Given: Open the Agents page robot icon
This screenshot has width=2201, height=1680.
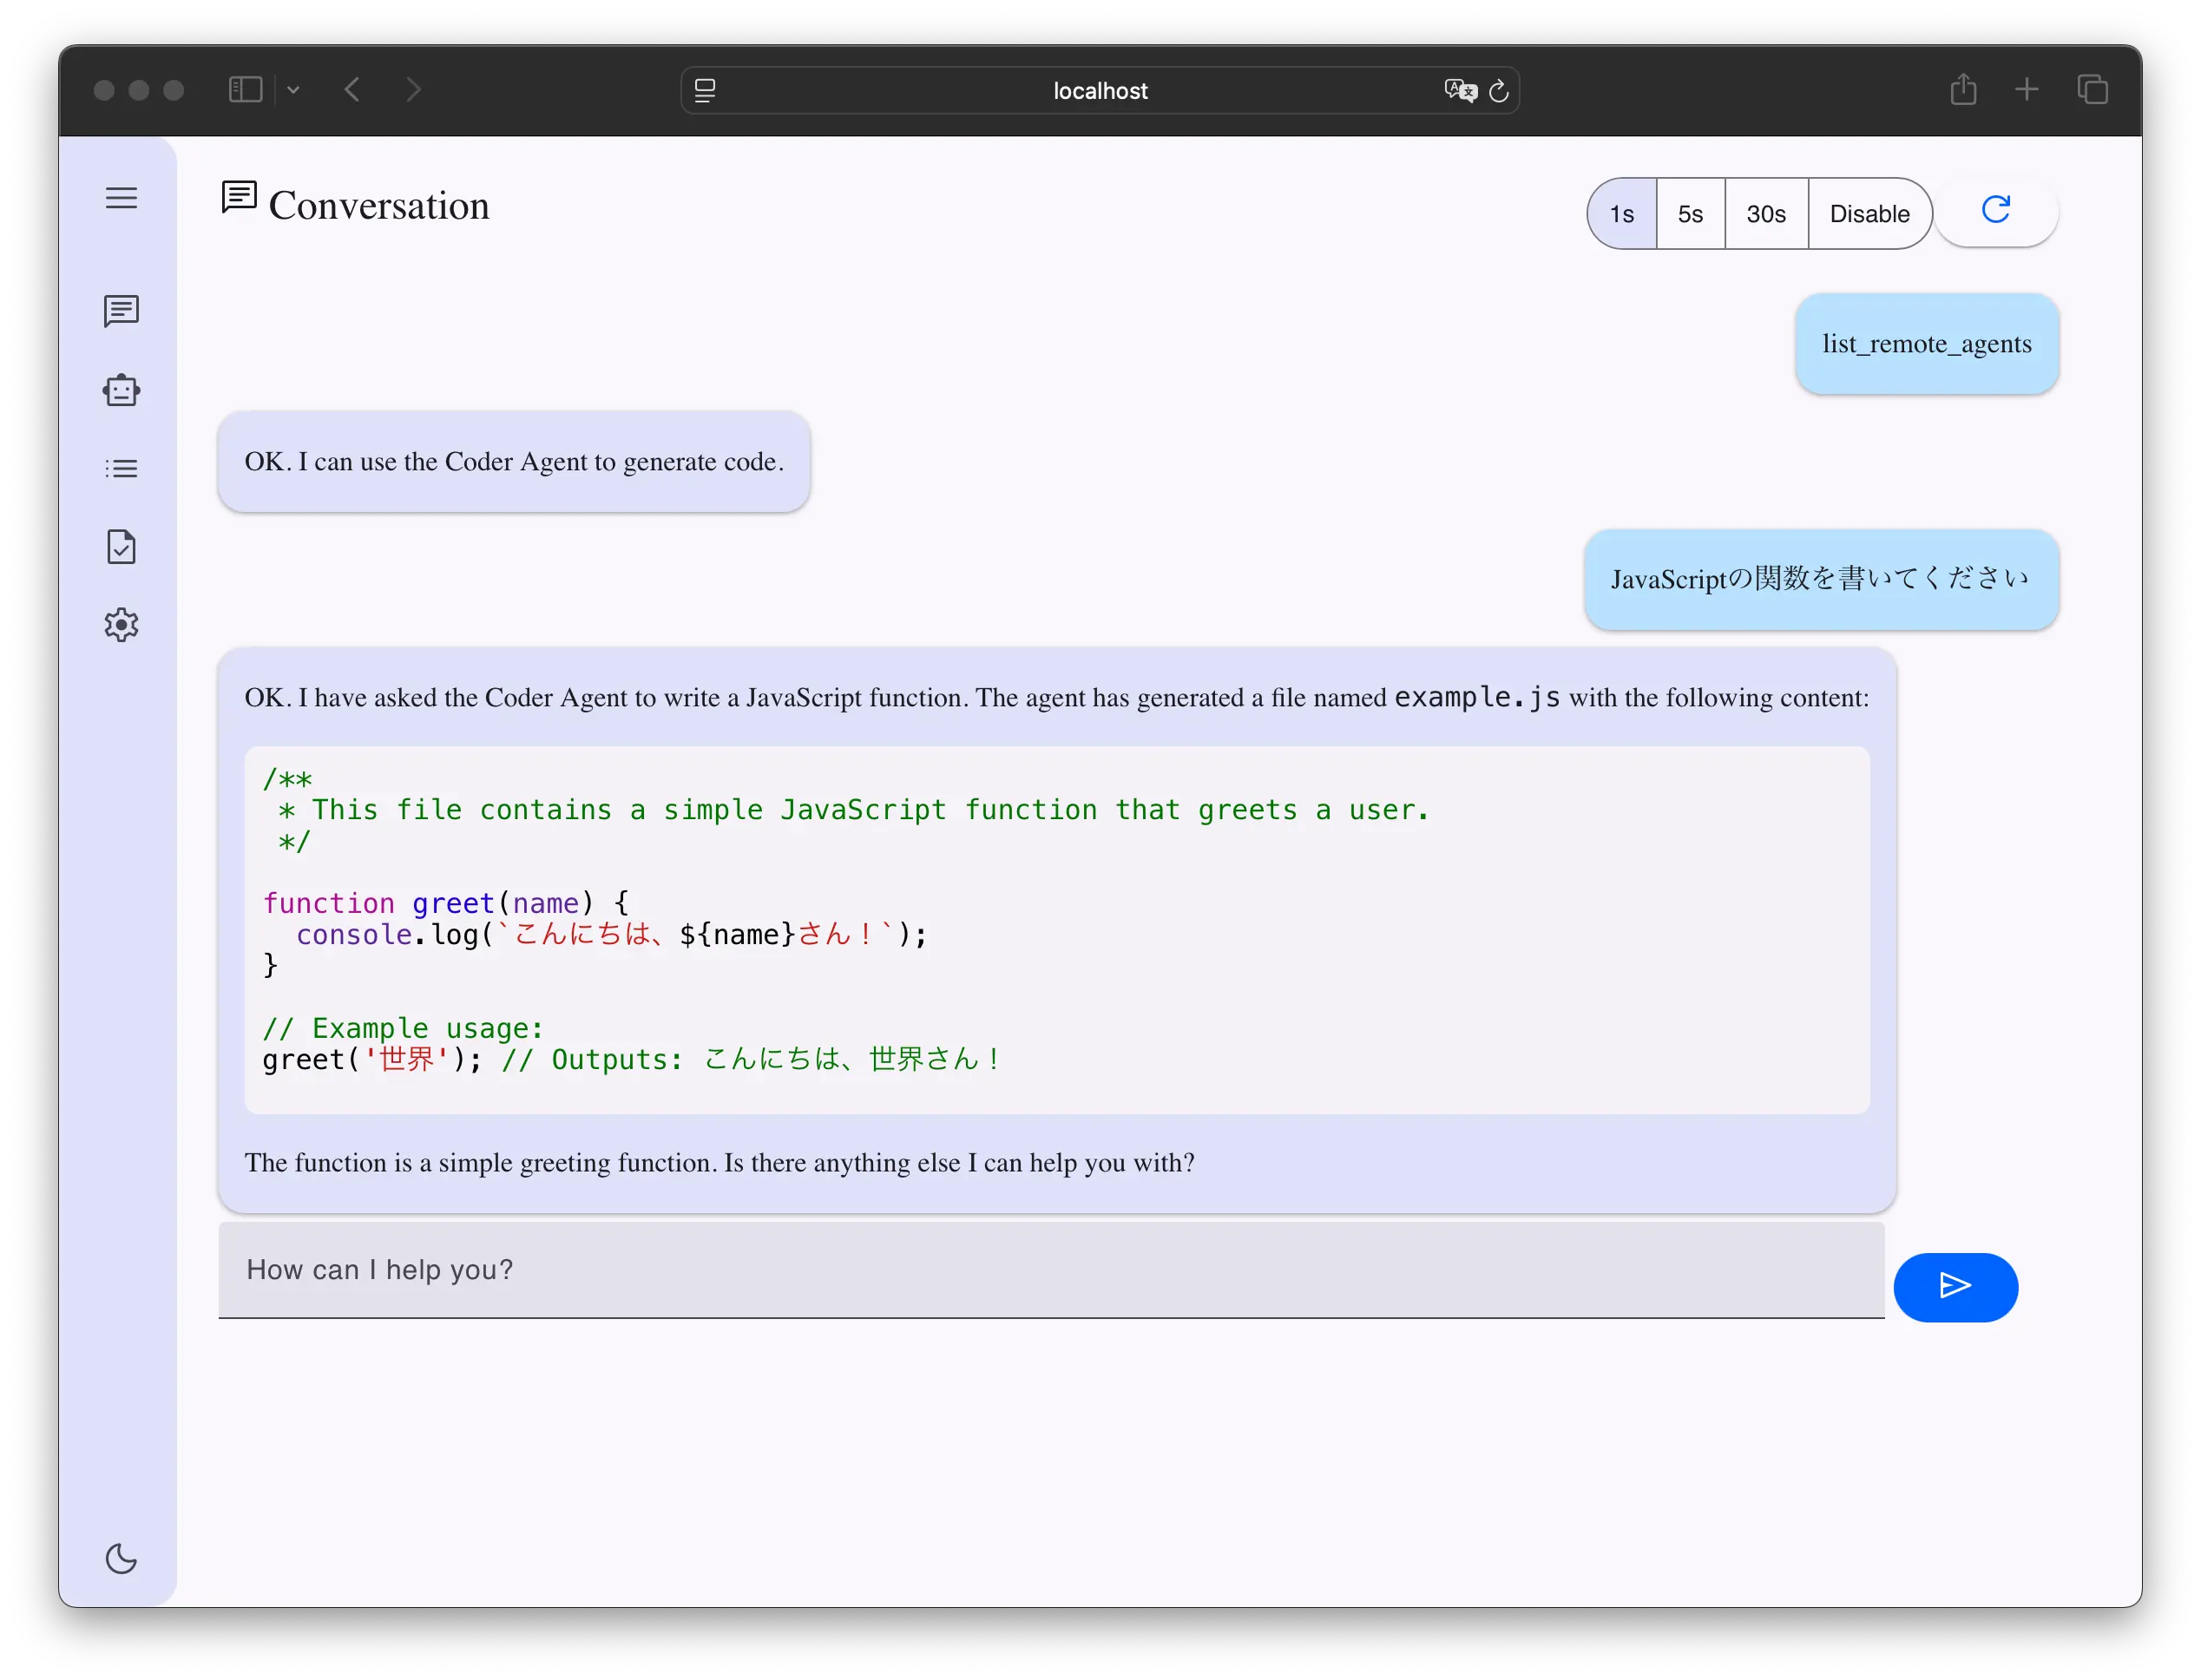Looking at the screenshot, I should pos(121,390).
